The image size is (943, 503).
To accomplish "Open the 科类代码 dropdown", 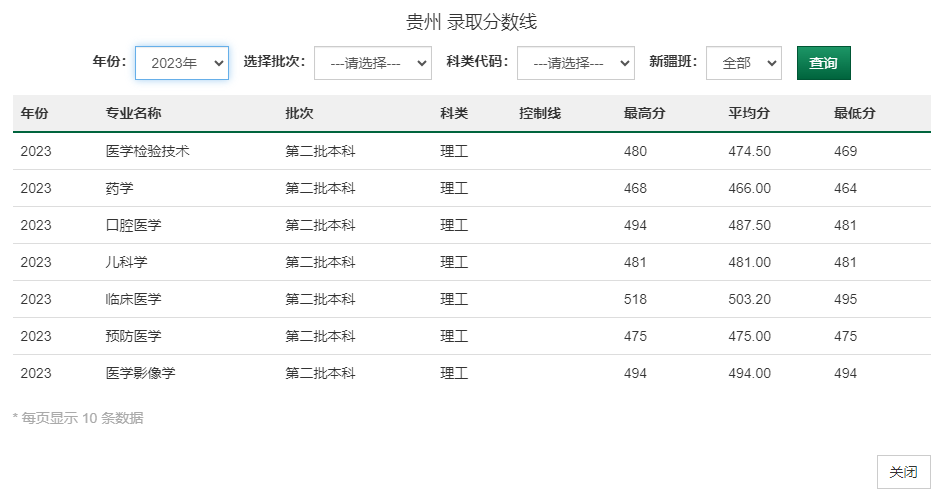I will point(575,63).
